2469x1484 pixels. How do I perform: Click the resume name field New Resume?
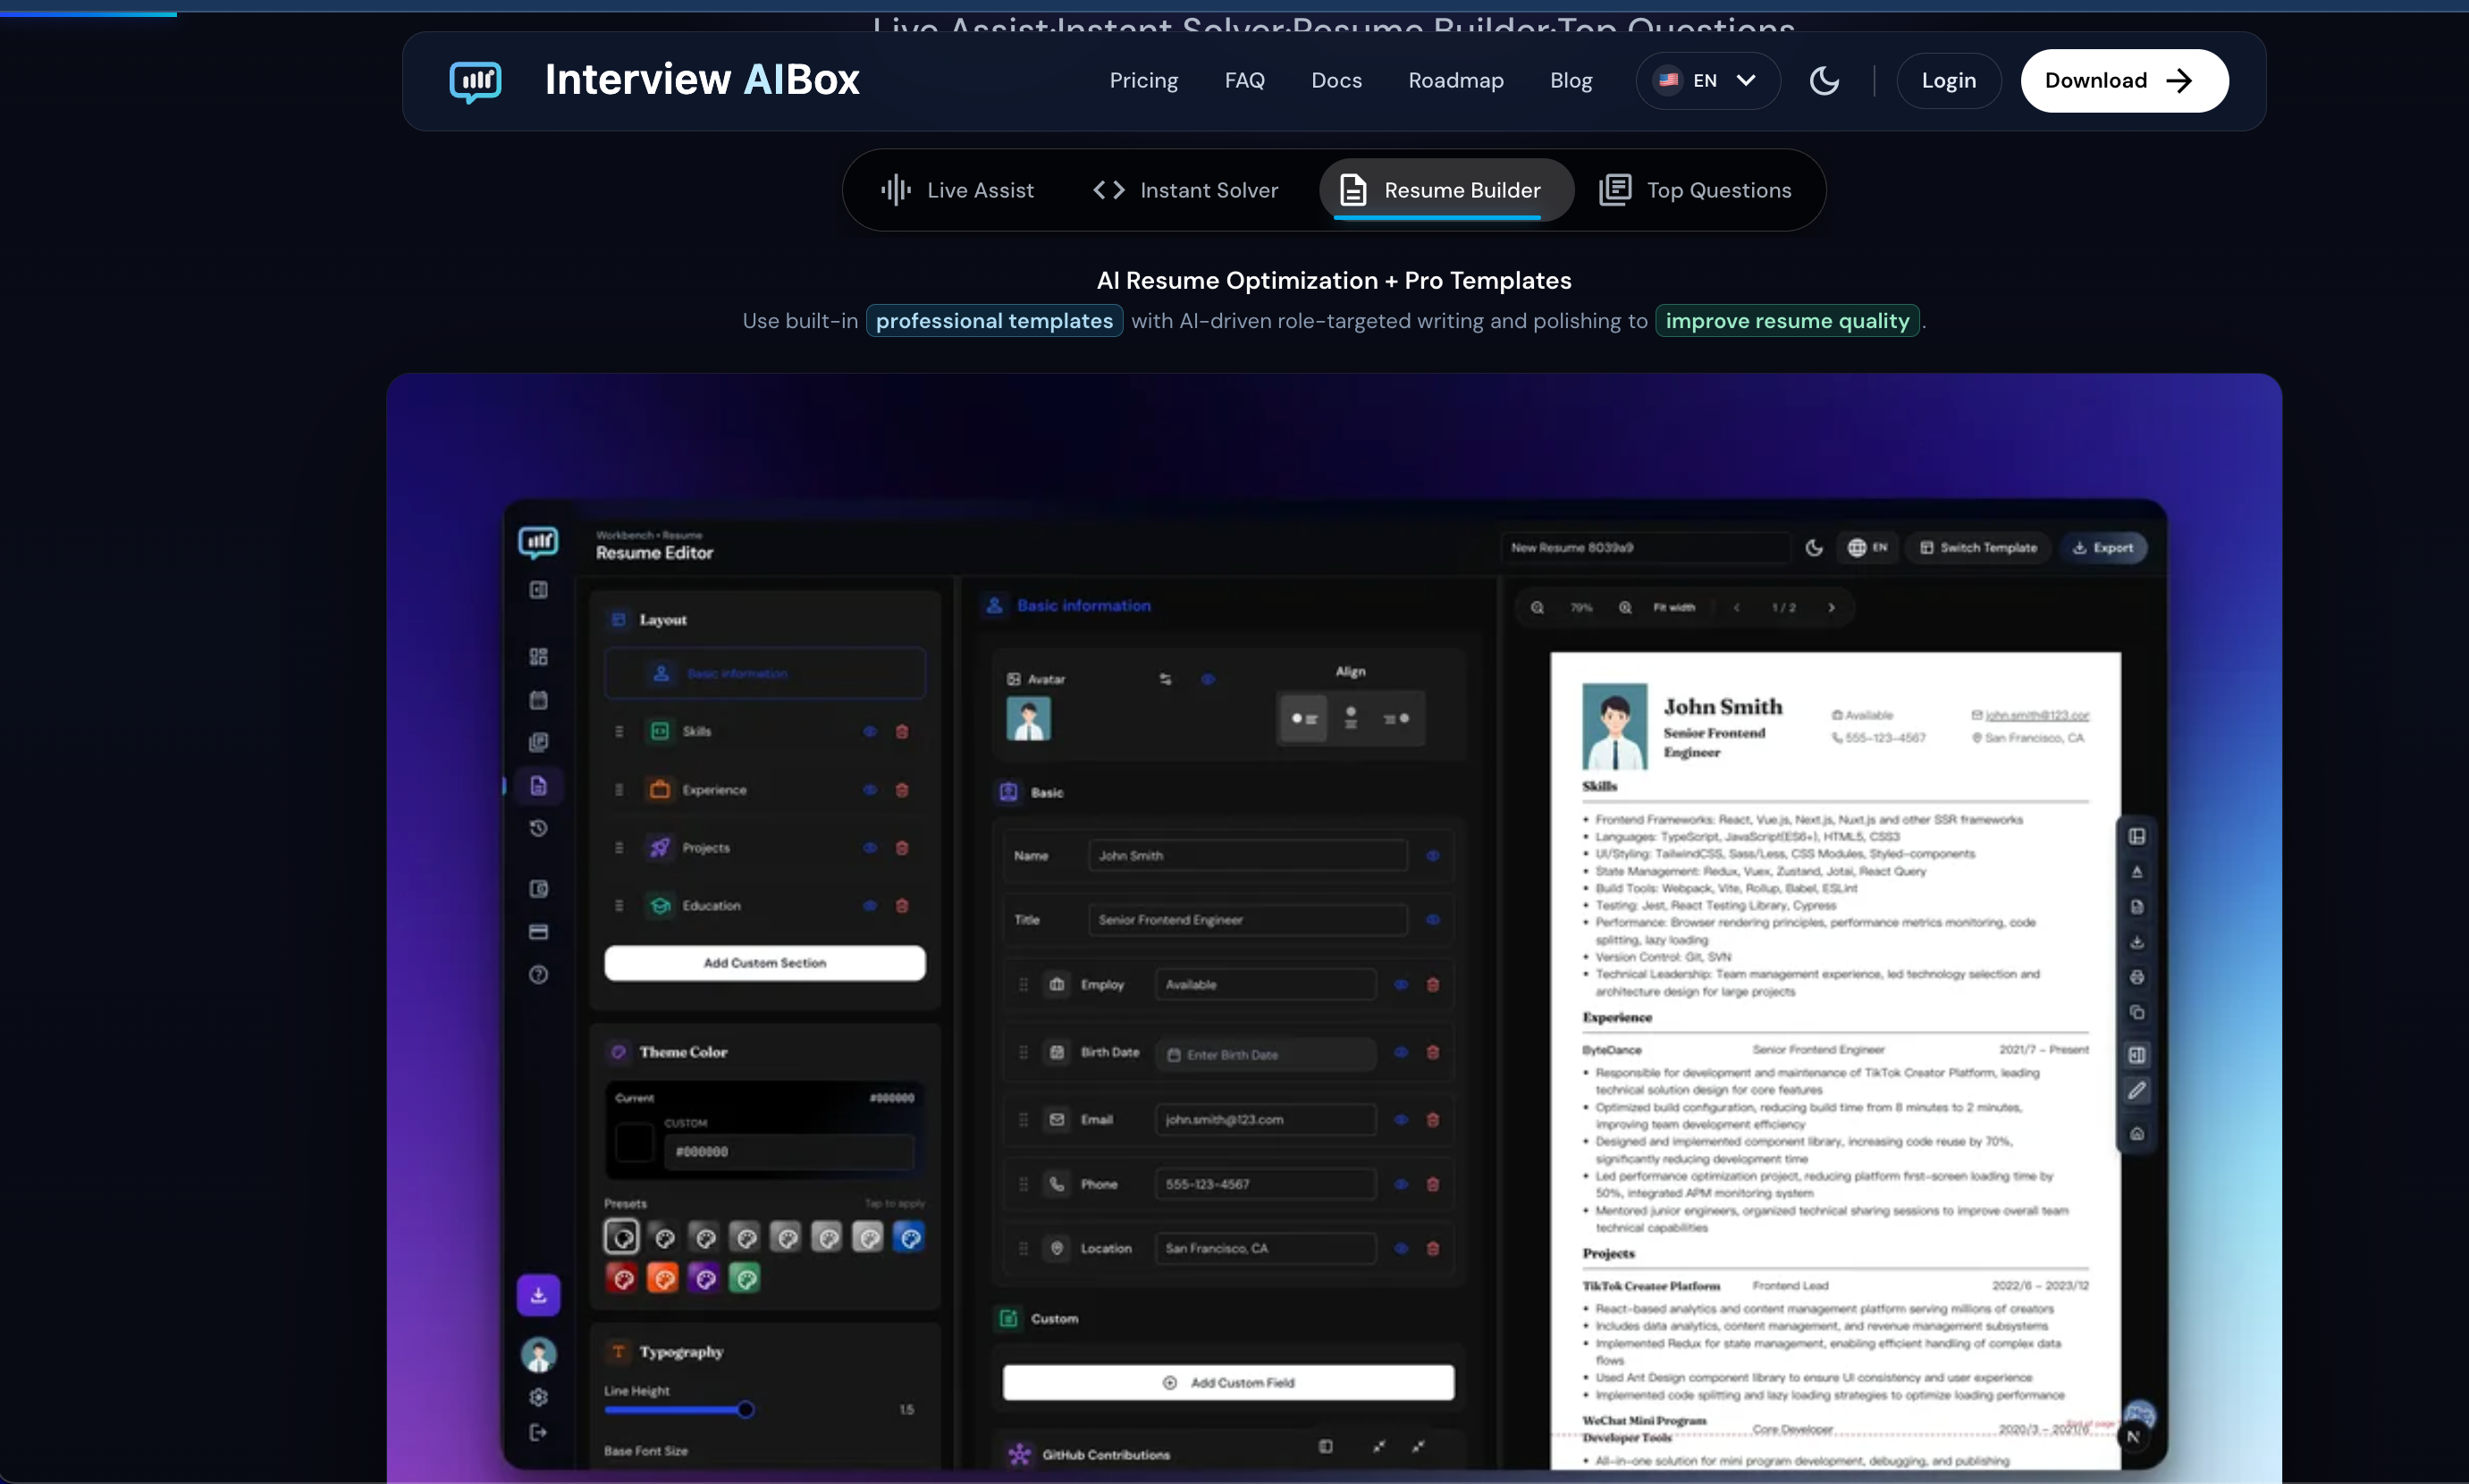tap(1644, 548)
